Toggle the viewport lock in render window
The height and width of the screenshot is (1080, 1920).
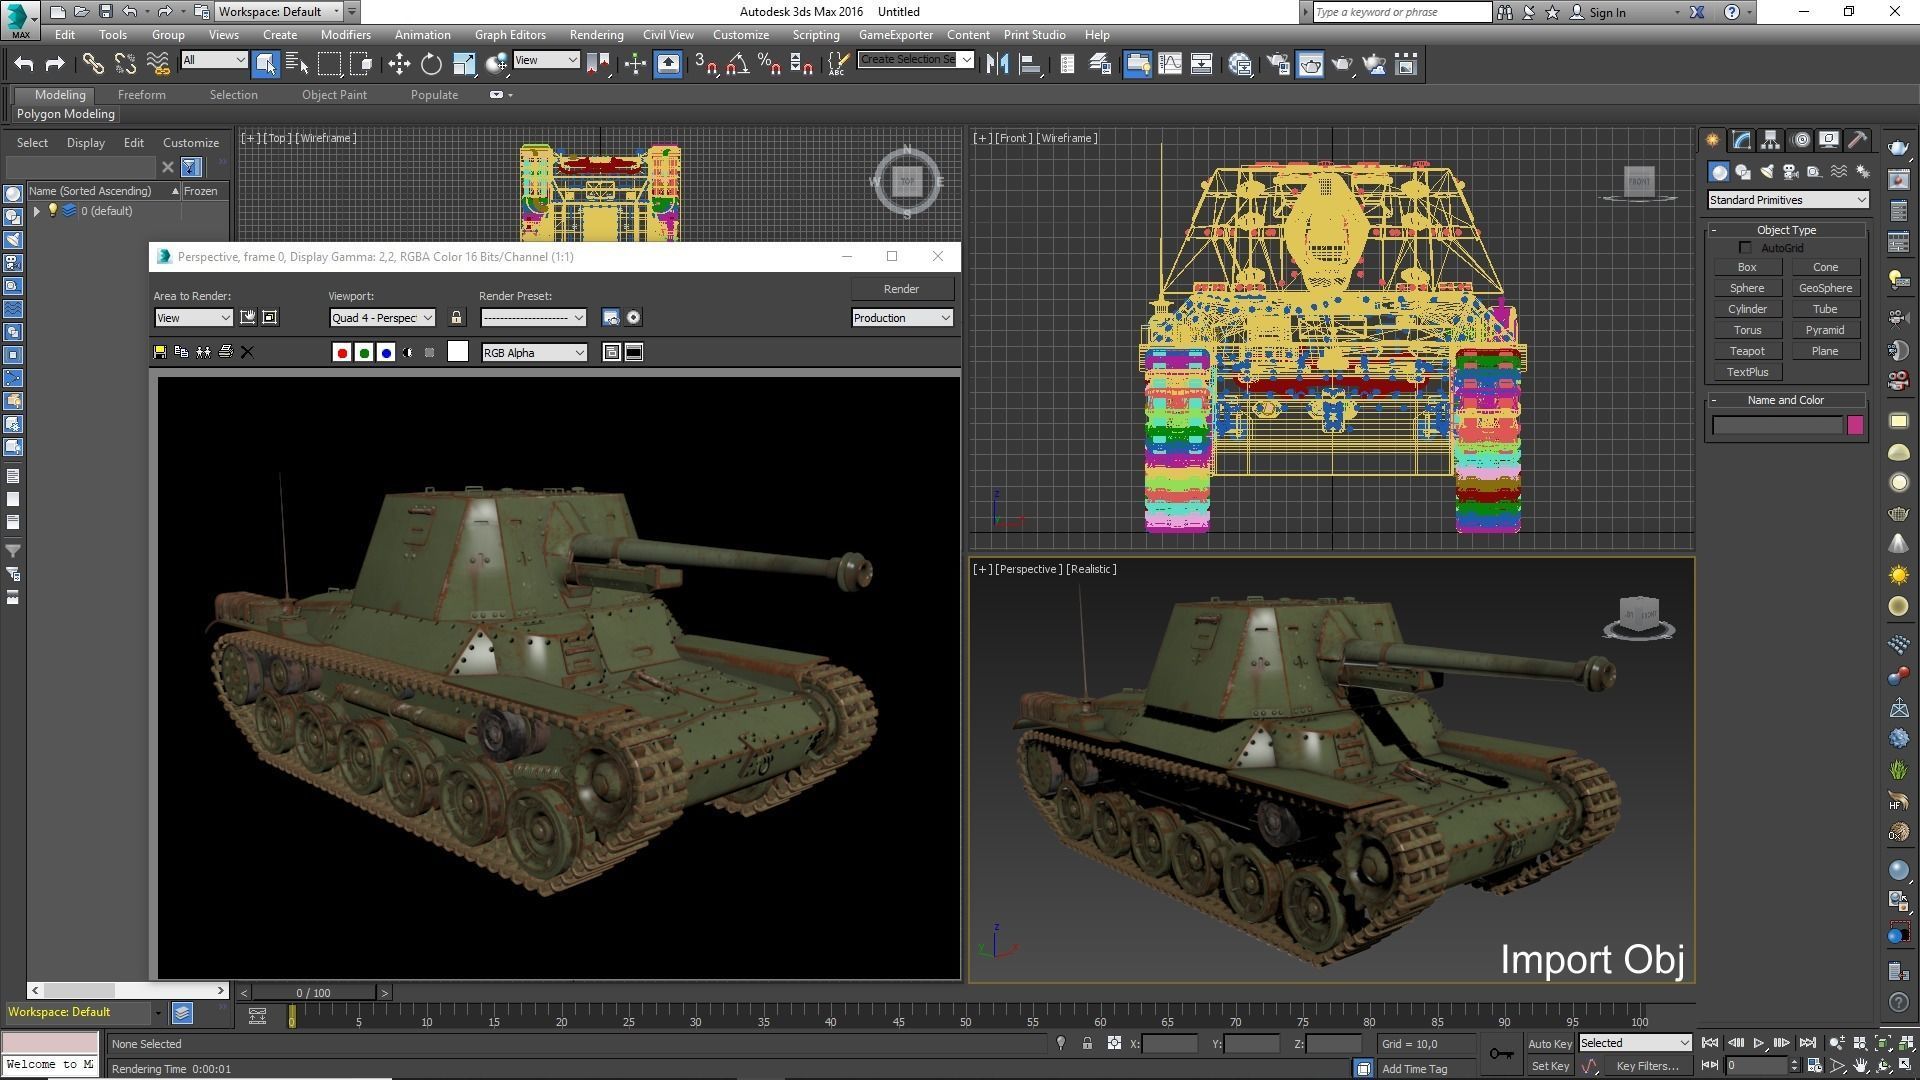(x=456, y=318)
